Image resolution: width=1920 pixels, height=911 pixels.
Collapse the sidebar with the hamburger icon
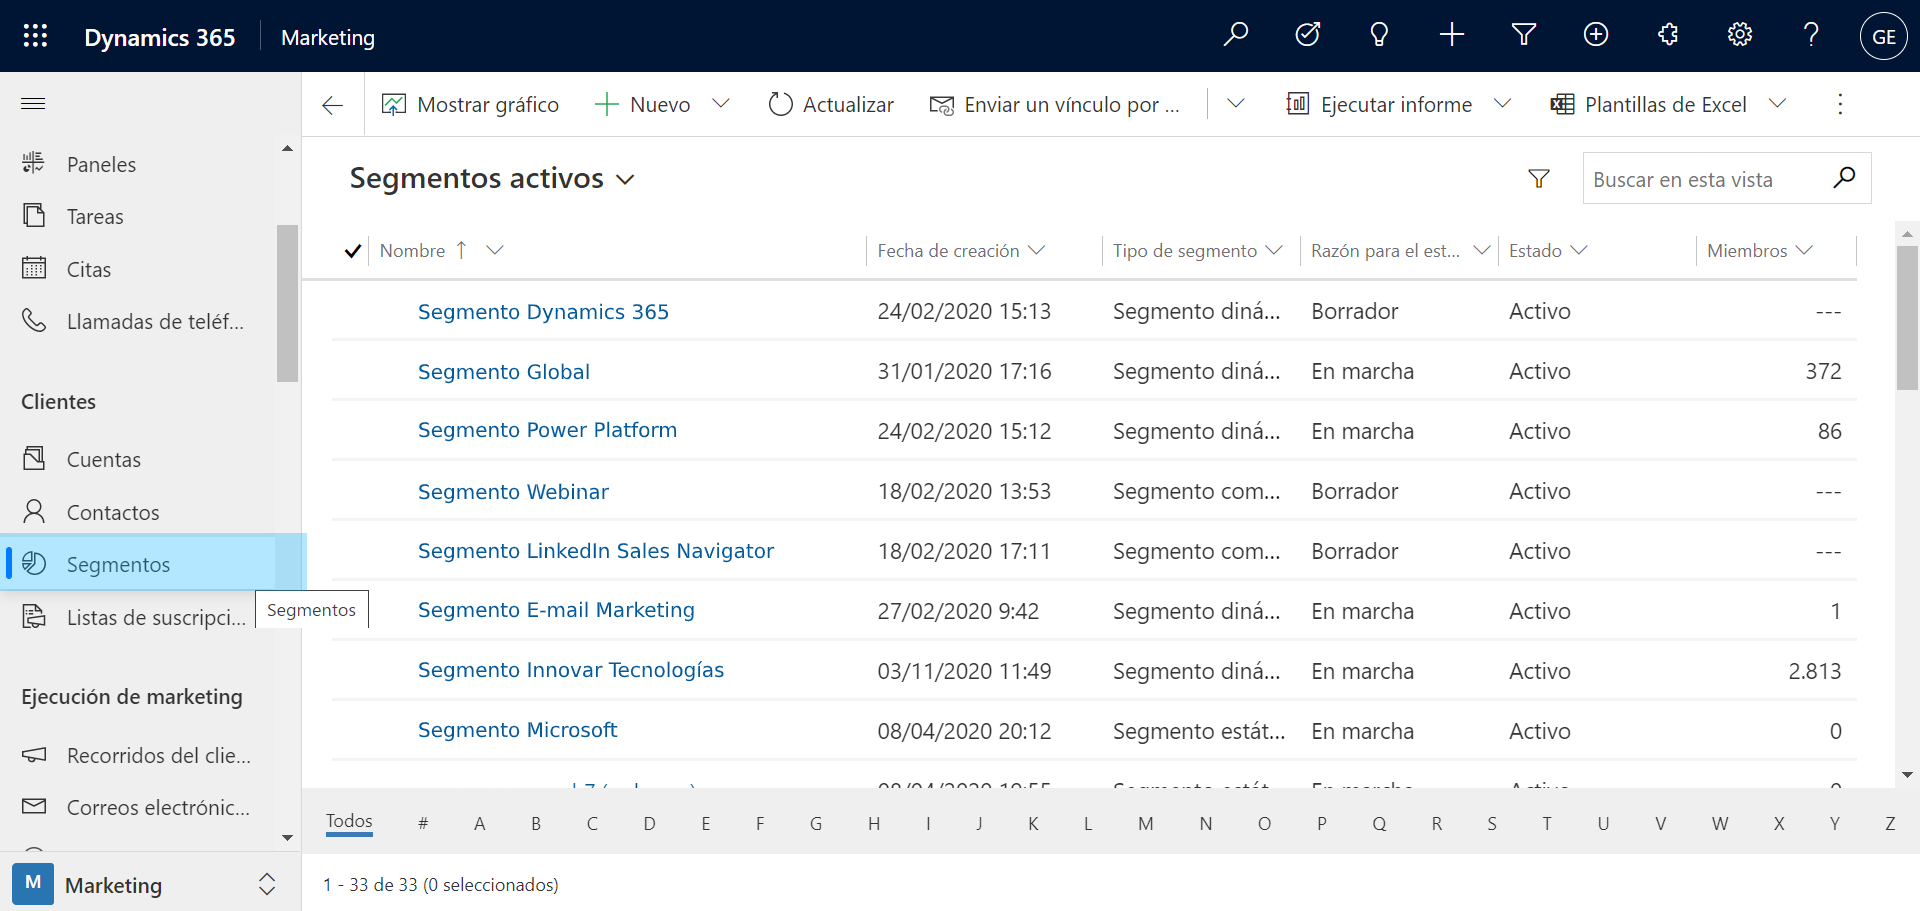tap(33, 103)
